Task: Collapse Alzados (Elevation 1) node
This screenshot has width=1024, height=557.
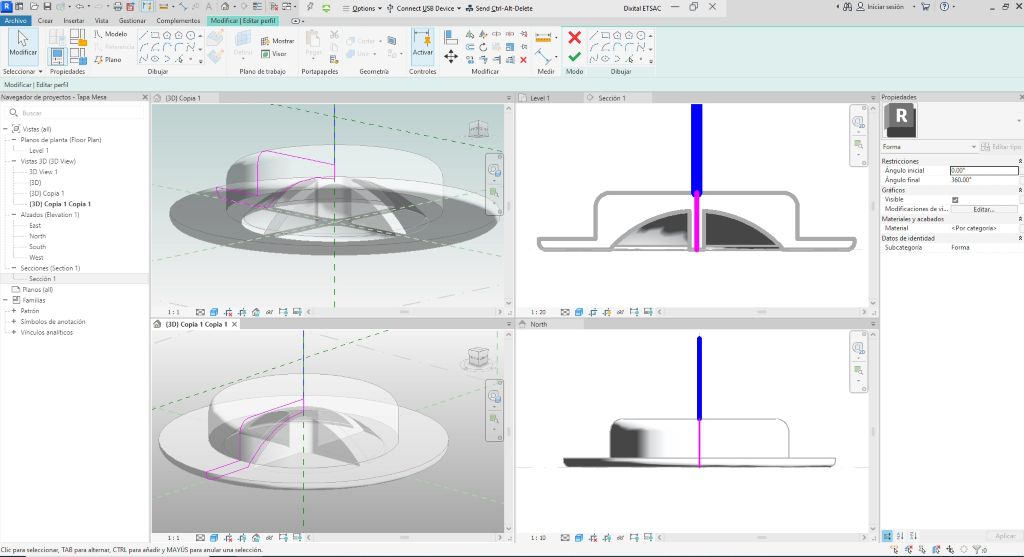Action: 14,215
